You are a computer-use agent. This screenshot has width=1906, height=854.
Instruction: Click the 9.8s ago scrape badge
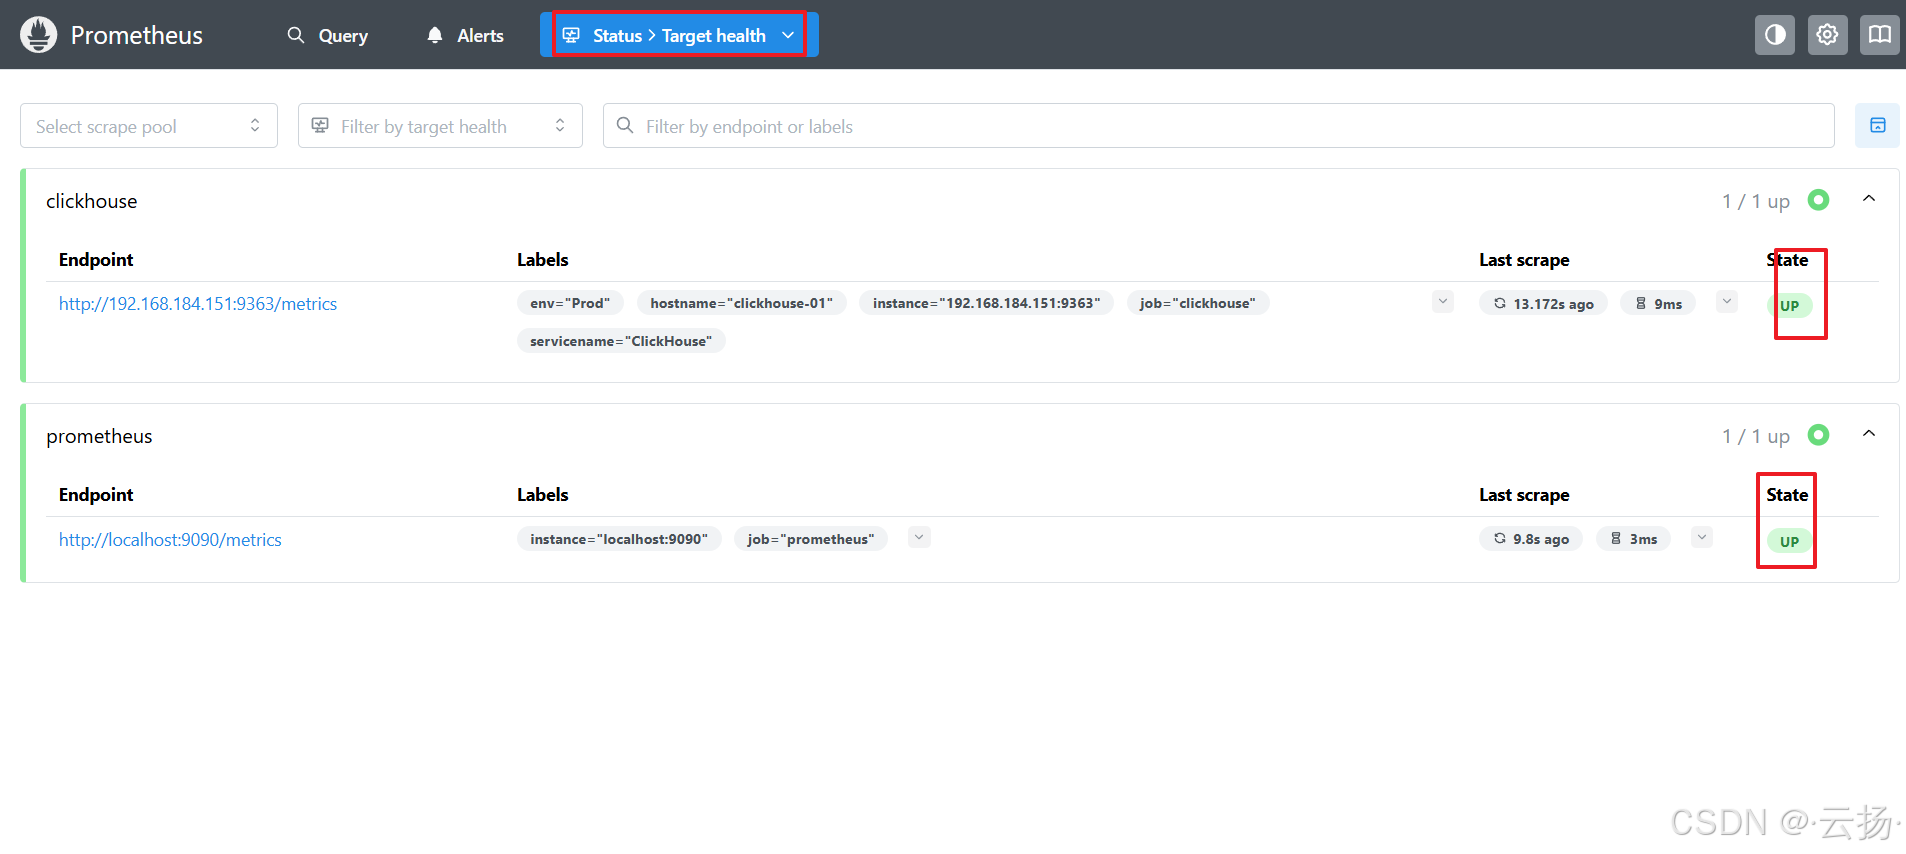tap(1531, 539)
